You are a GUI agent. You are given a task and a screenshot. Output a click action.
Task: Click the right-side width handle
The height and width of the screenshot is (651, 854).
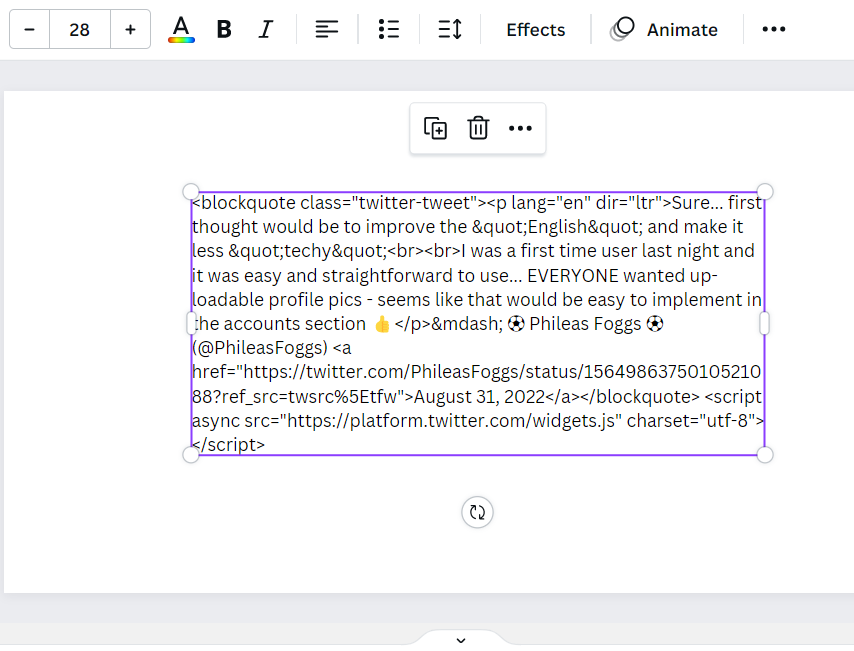765,323
